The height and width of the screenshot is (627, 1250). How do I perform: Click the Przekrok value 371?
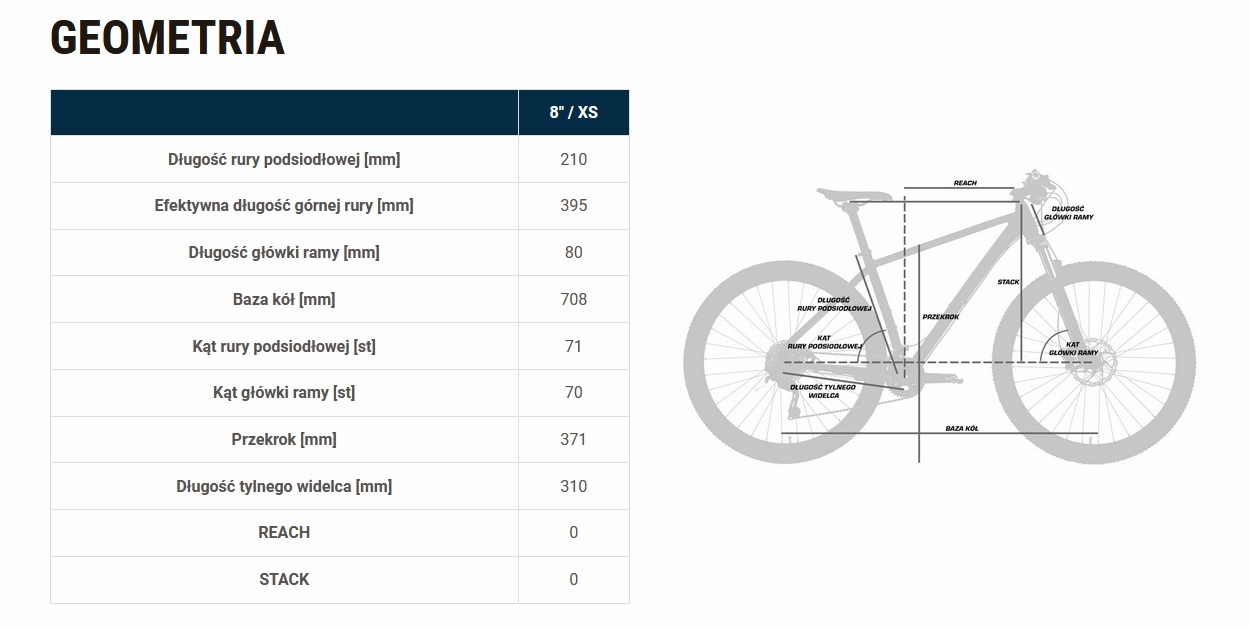(x=573, y=439)
